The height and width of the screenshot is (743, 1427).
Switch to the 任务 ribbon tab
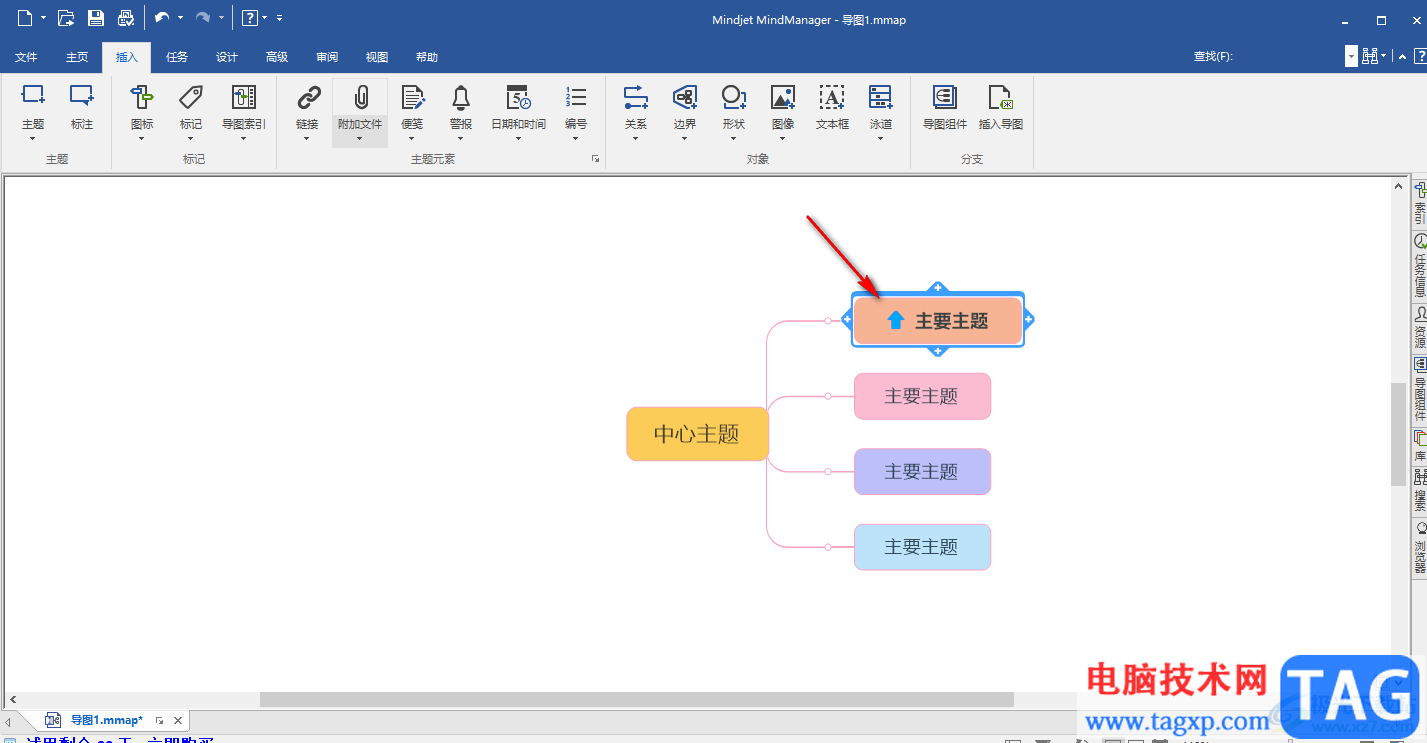[177, 57]
